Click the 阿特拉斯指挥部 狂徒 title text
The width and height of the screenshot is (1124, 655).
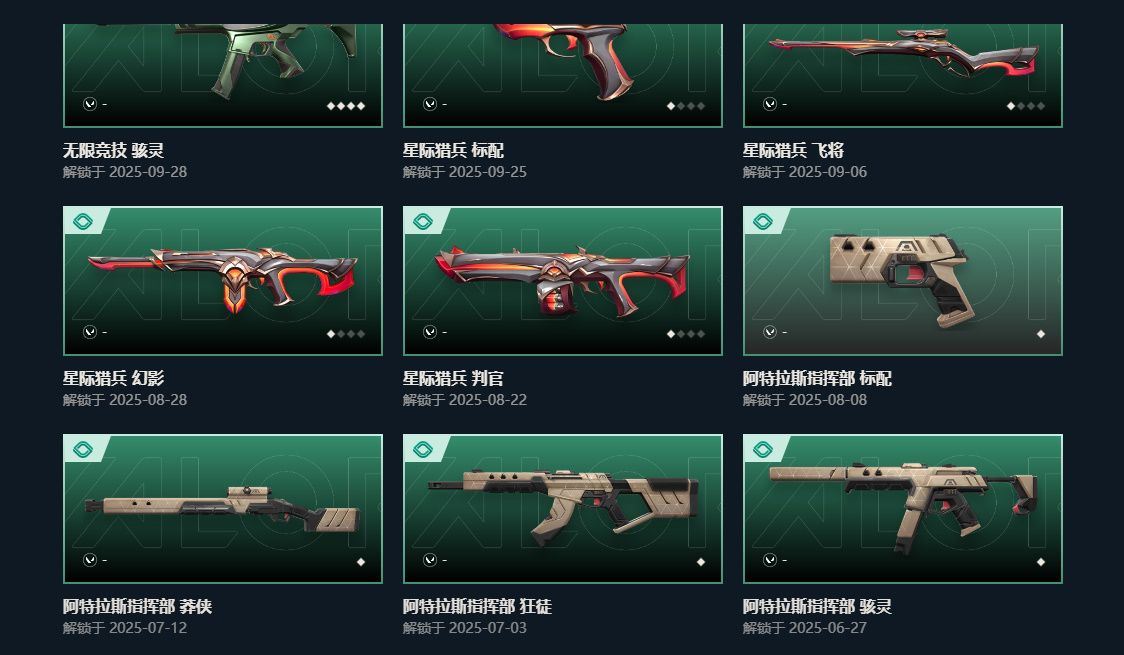(477, 606)
